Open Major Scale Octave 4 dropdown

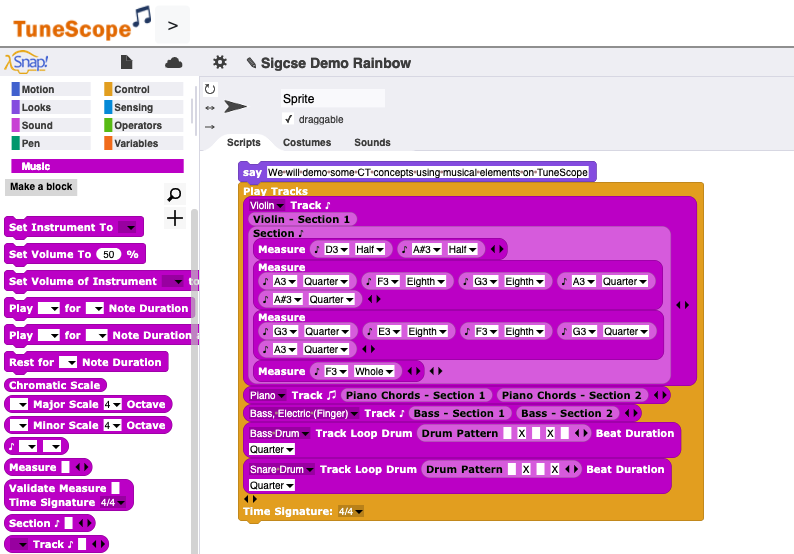(113, 404)
